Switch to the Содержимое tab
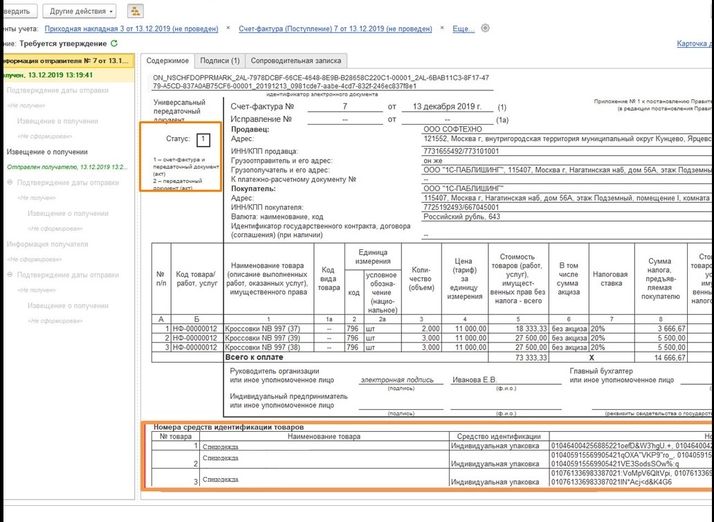Image resolution: width=714 pixels, height=522 pixels. point(165,61)
